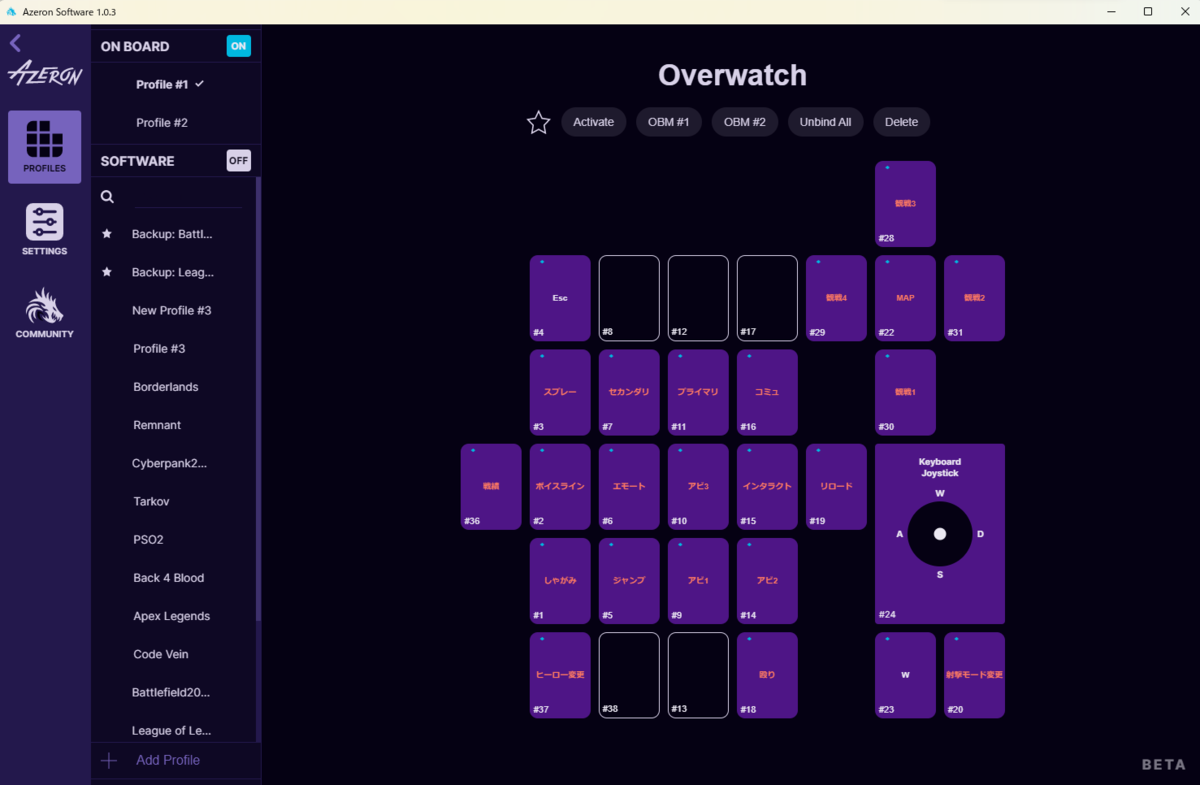
Task: Select the スプレー key #3
Action: [560, 392]
